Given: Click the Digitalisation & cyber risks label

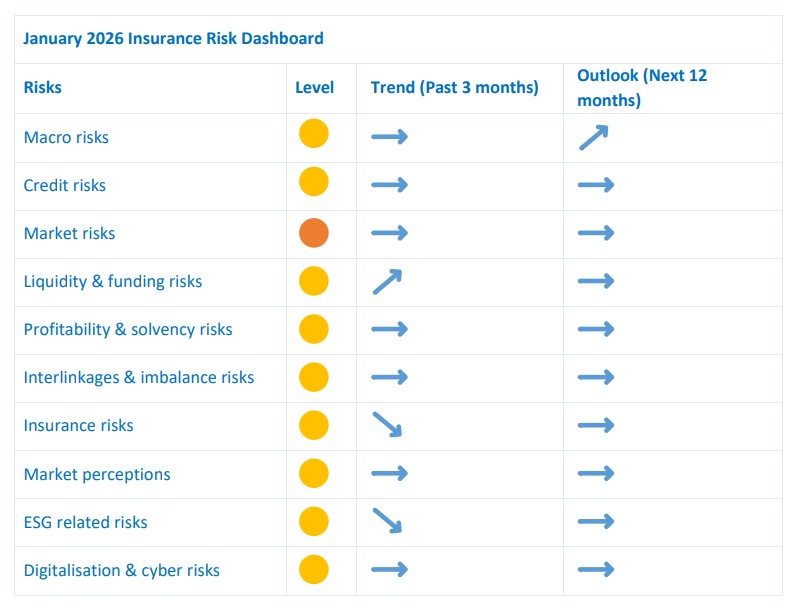Looking at the screenshot, I should (x=122, y=570).
